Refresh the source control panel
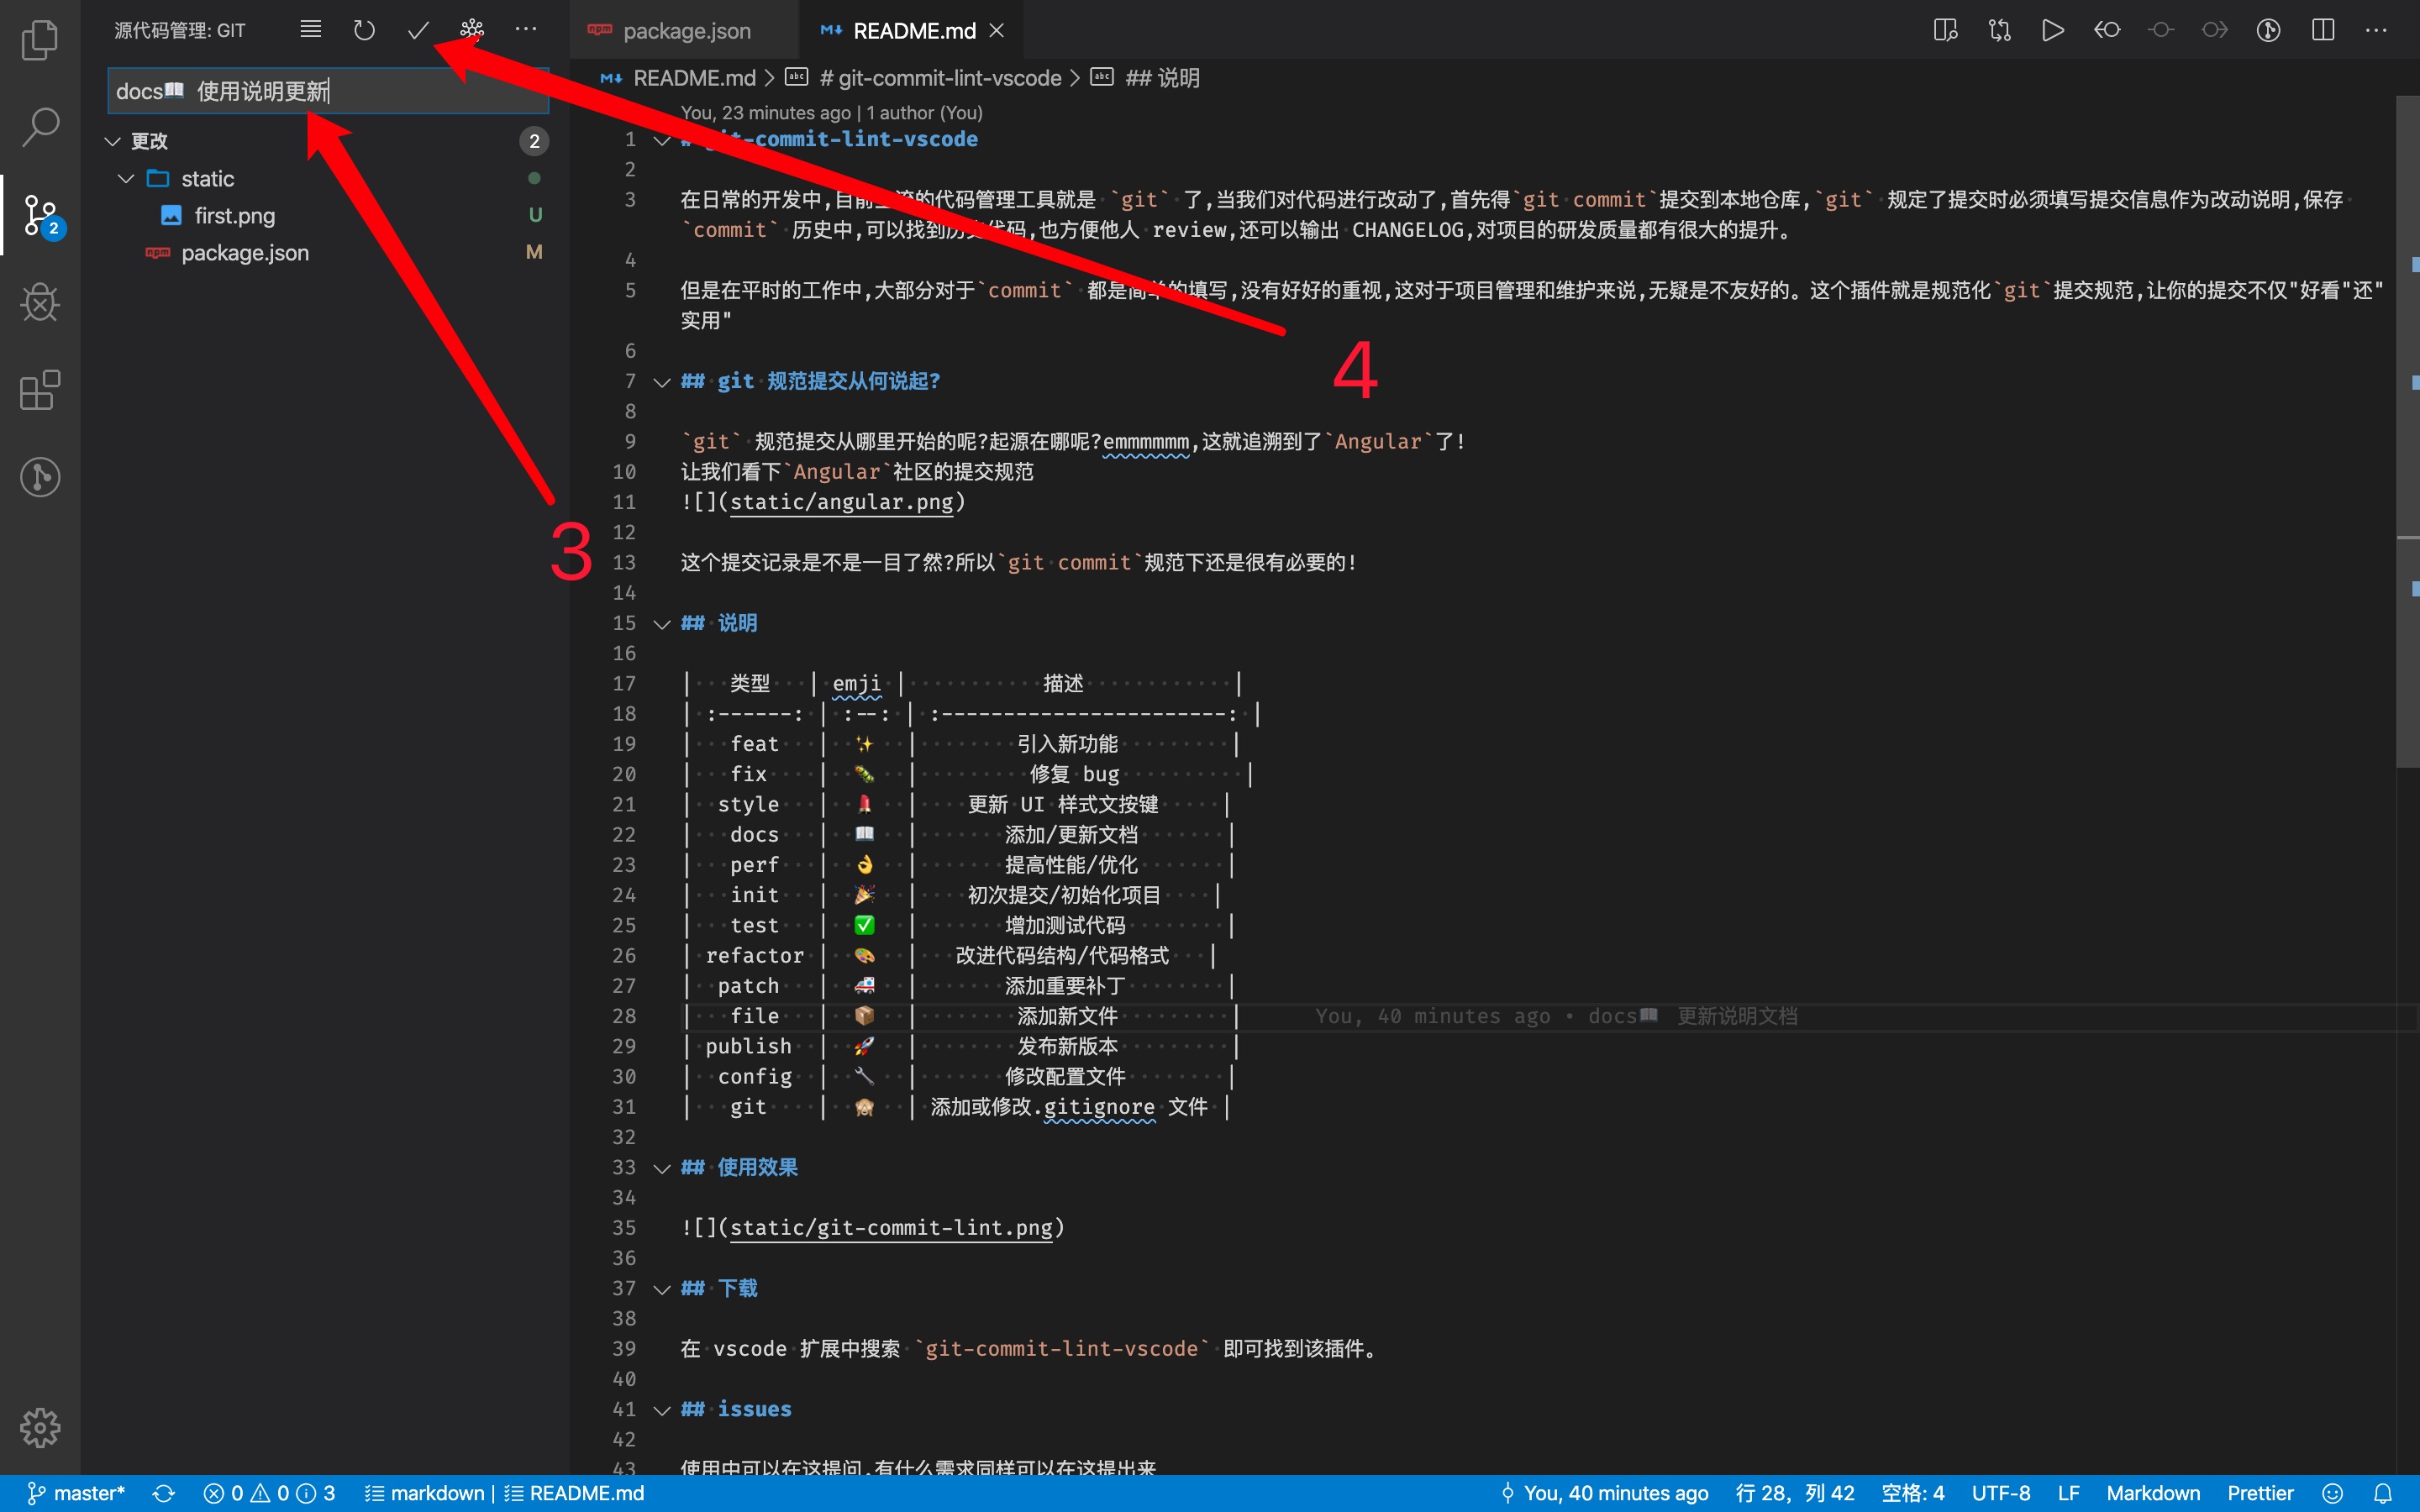 (364, 30)
